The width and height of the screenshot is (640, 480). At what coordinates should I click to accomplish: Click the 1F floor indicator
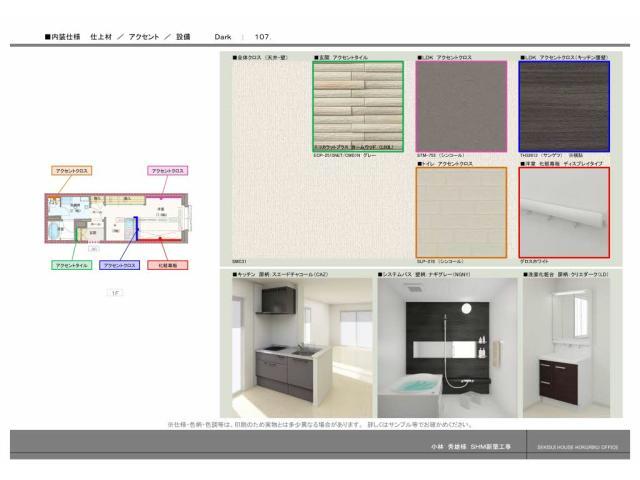coord(115,293)
